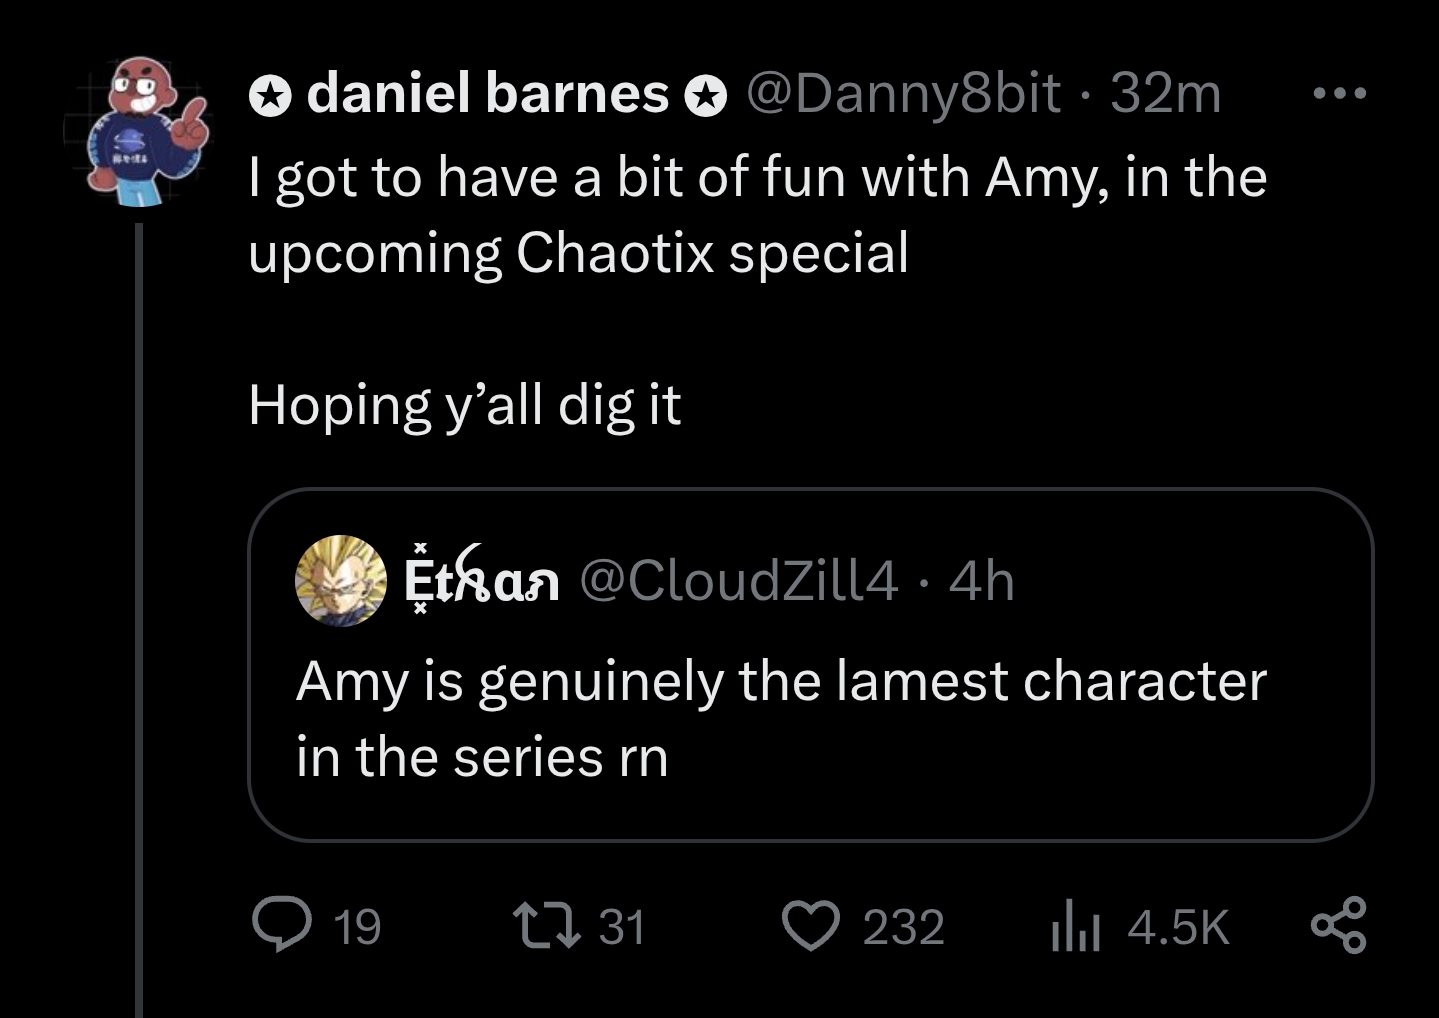Click the daniel barnes display name
This screenshot has width=1439, height=1018.
coord(487,94)
